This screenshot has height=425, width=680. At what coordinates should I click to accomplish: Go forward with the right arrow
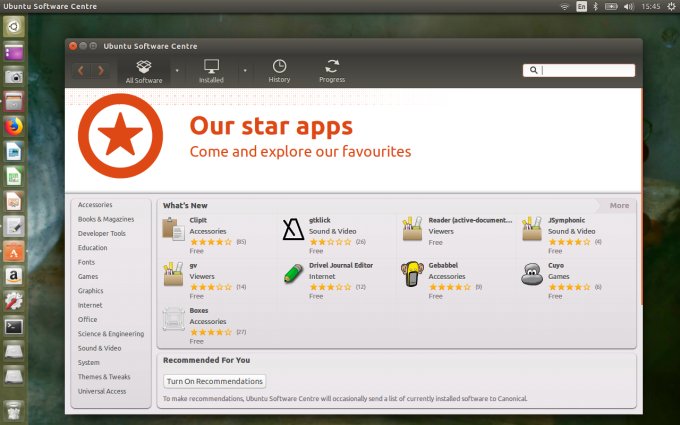[x=101, y=70]
